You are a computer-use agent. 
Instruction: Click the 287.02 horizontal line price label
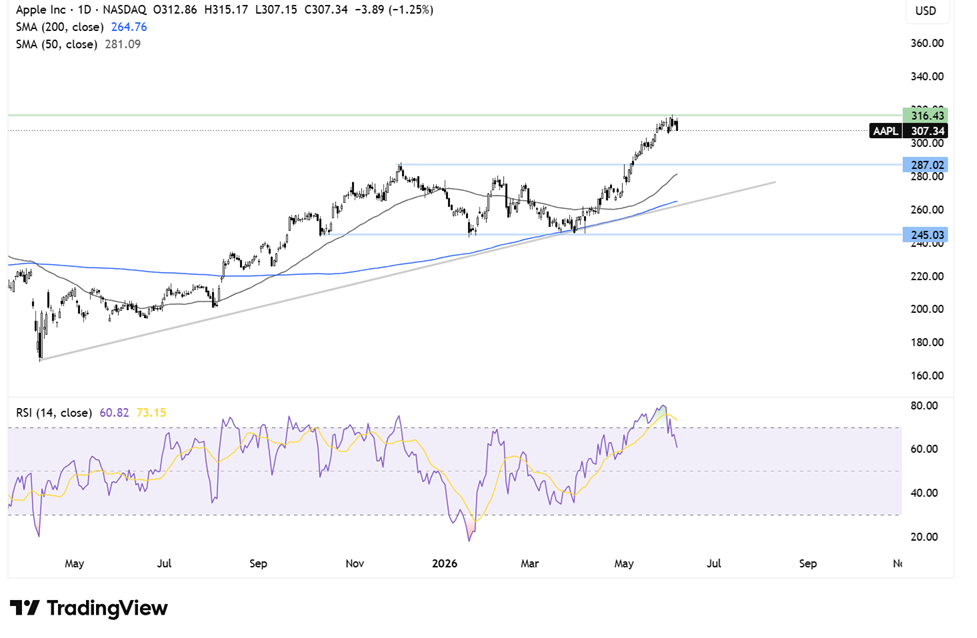926,165
